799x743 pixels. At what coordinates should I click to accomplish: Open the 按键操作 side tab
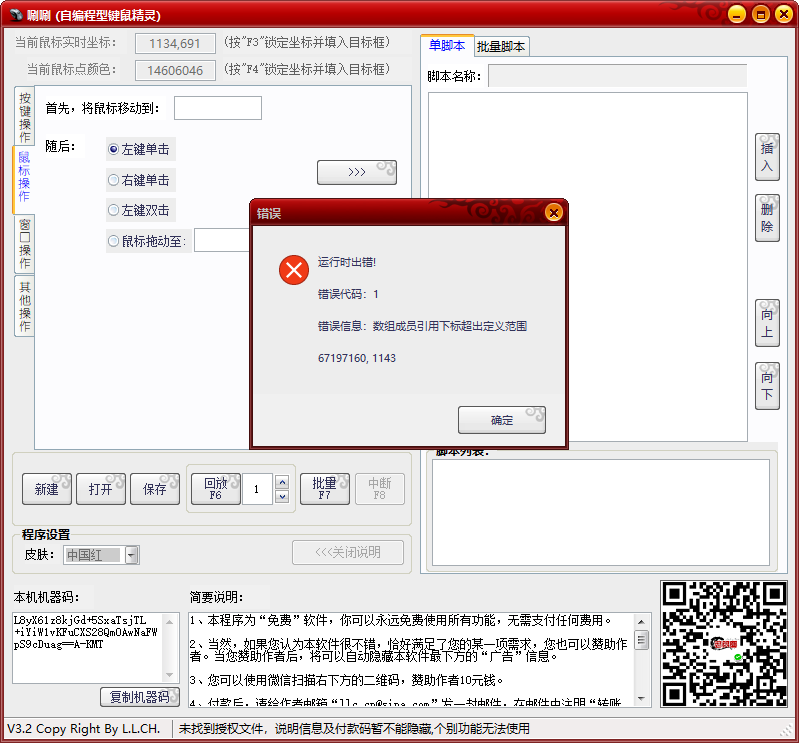[24, 116]
